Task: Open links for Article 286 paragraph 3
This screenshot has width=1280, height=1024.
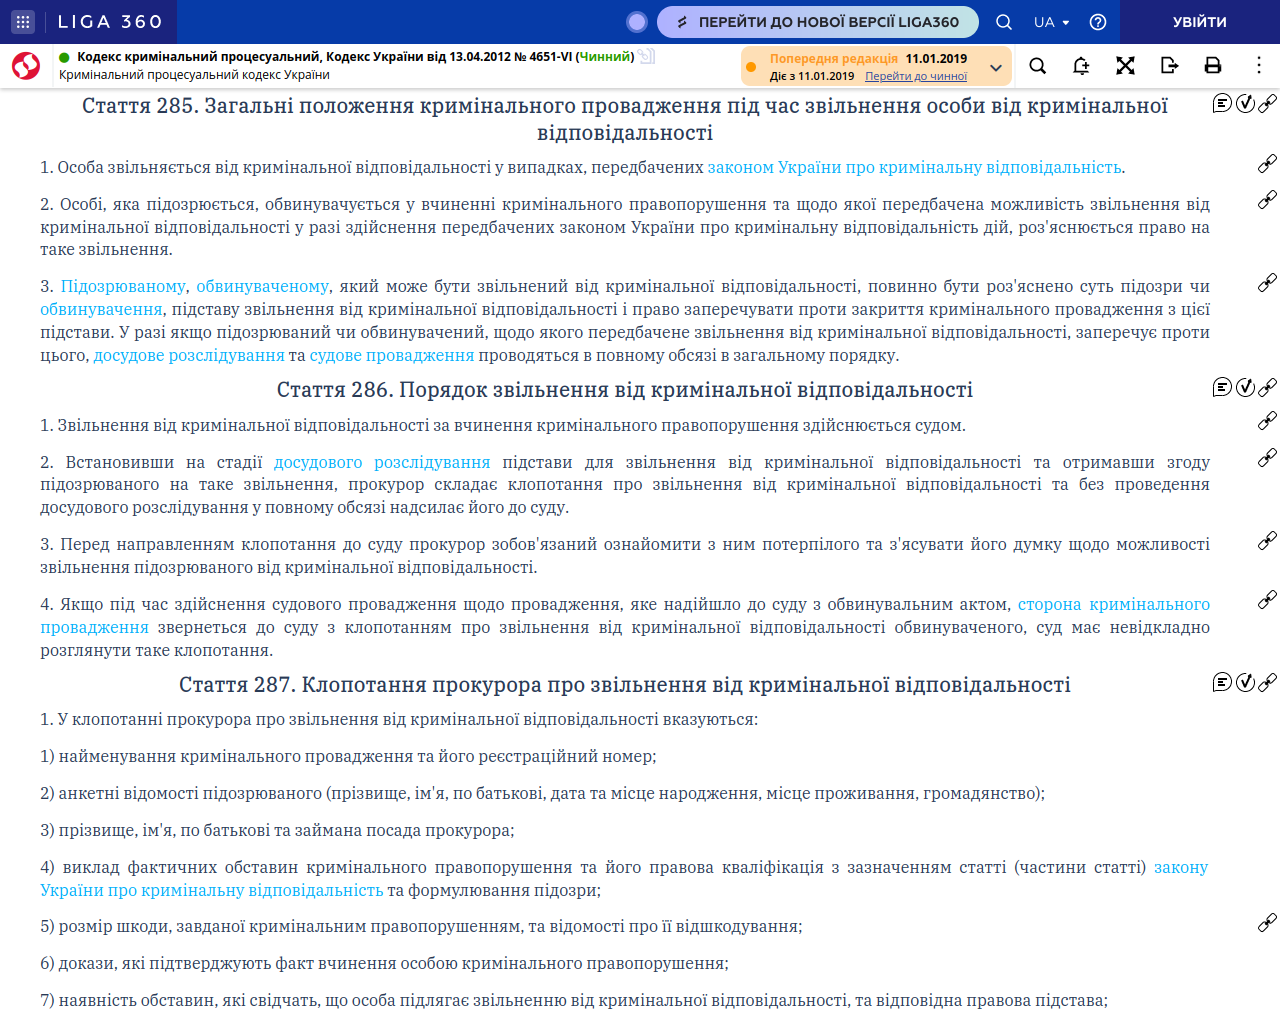Action: click(x=1267, y=540)
